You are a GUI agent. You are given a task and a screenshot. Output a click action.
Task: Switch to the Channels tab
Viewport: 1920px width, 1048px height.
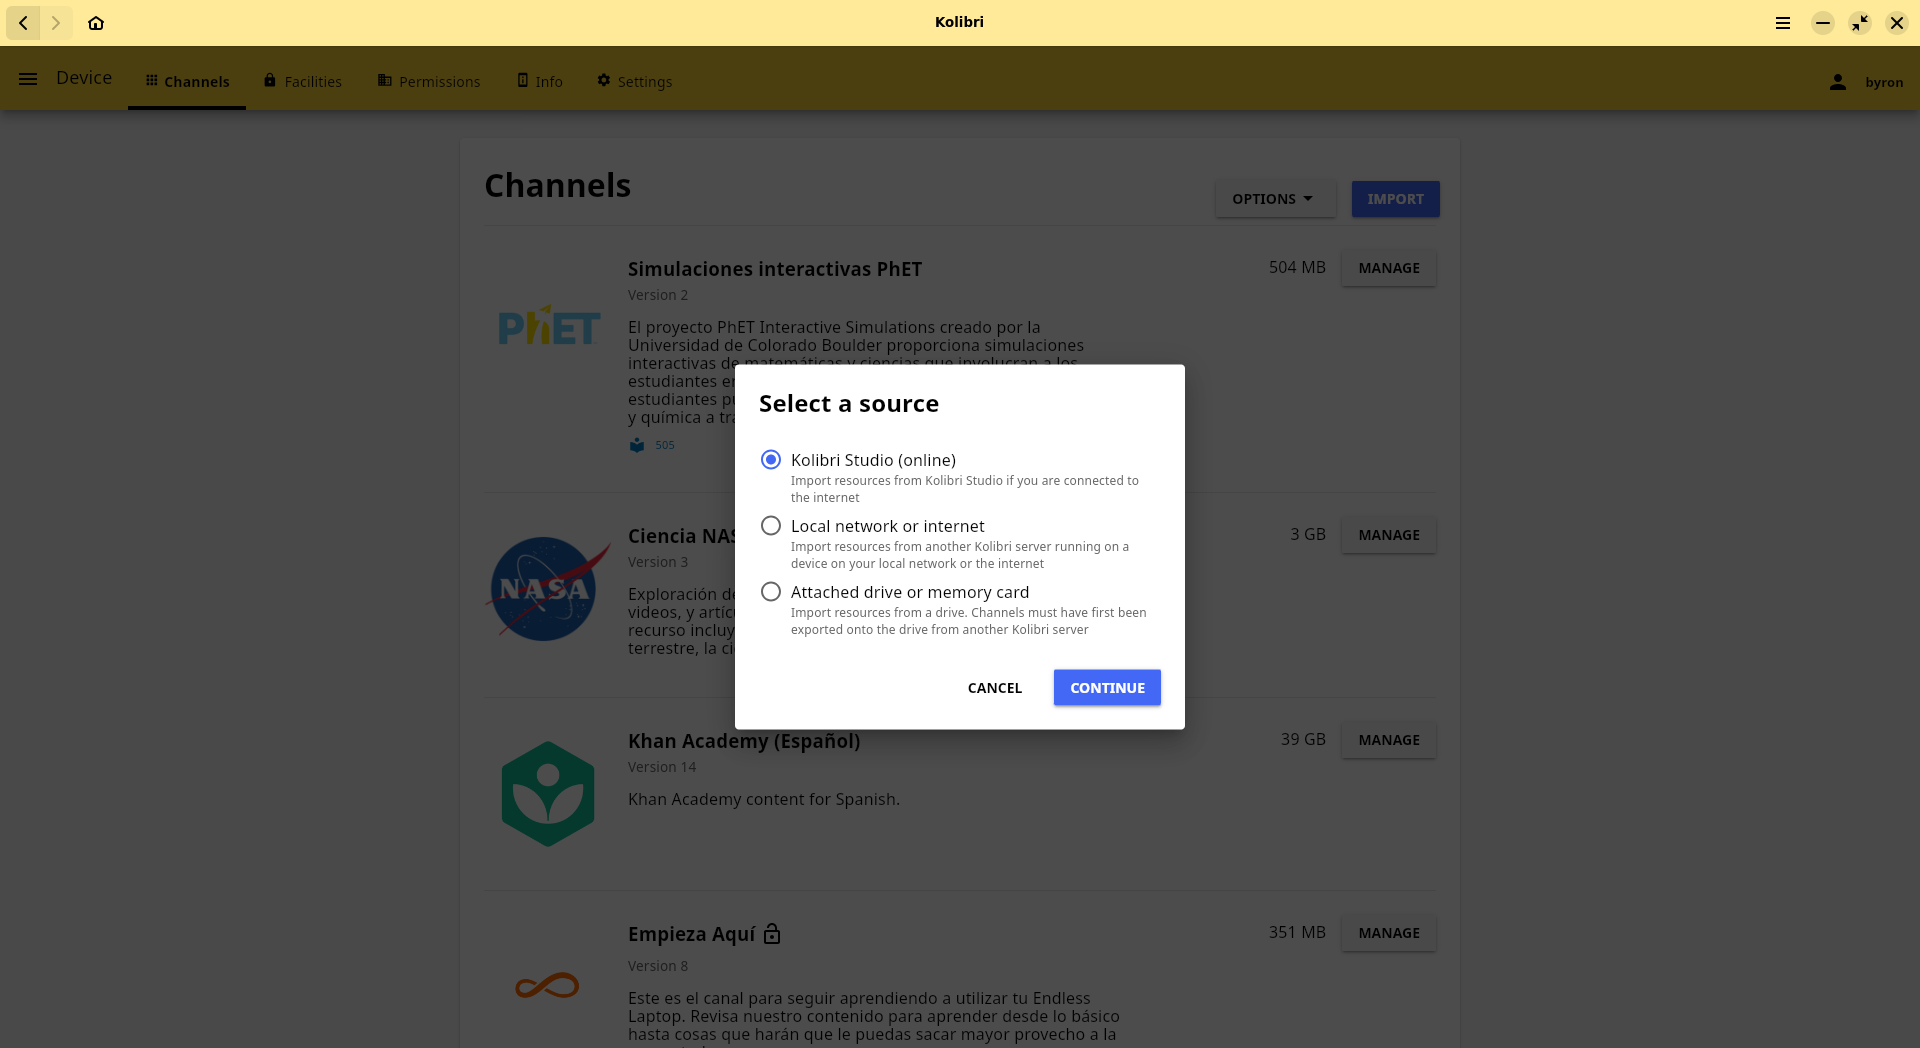coord(187,82)
